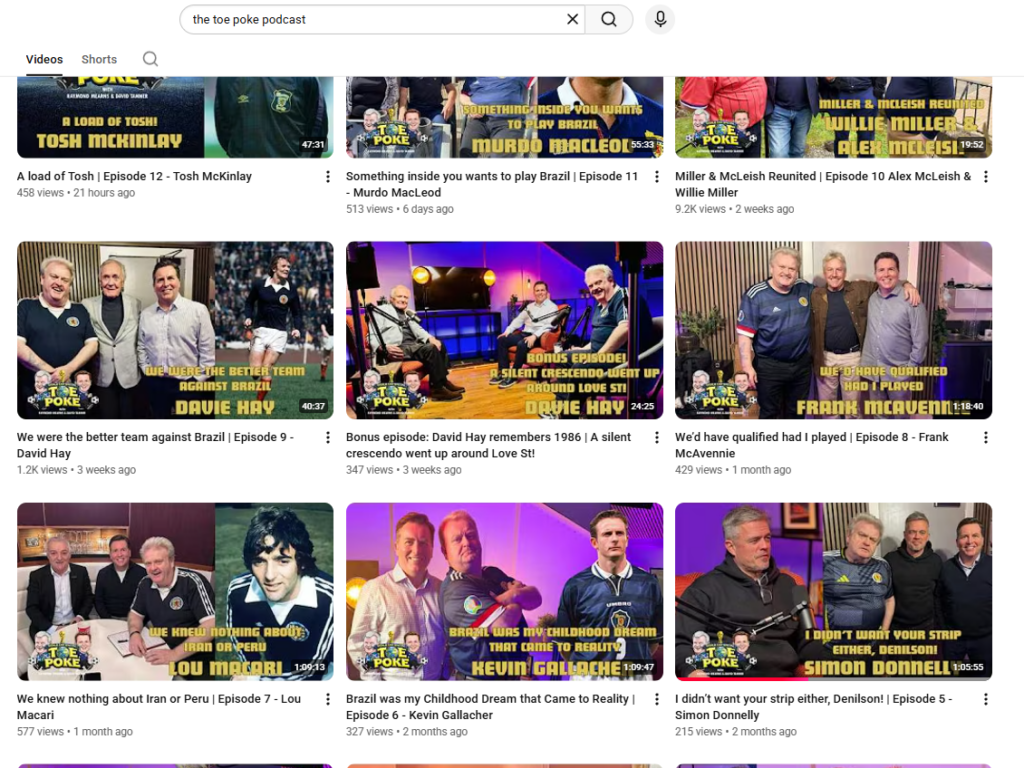Click '429 views • 1 month ago' text
Viewport: 1024px width, 768px height.
(733, 470)
